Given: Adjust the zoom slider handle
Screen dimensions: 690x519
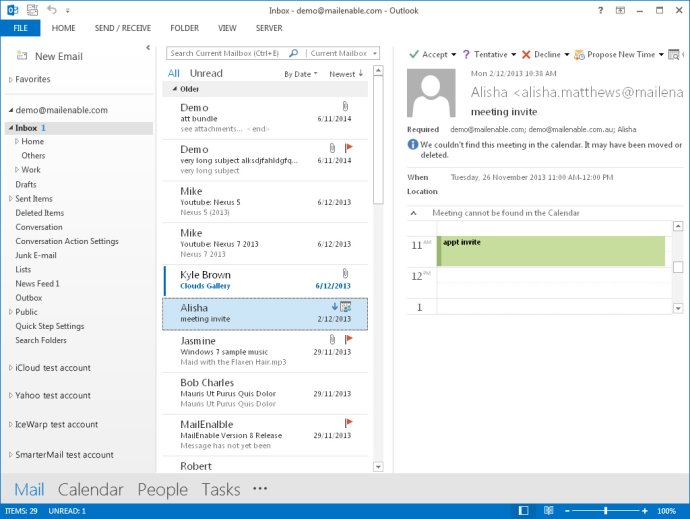Looking at the screenshot, I should 606,511.
